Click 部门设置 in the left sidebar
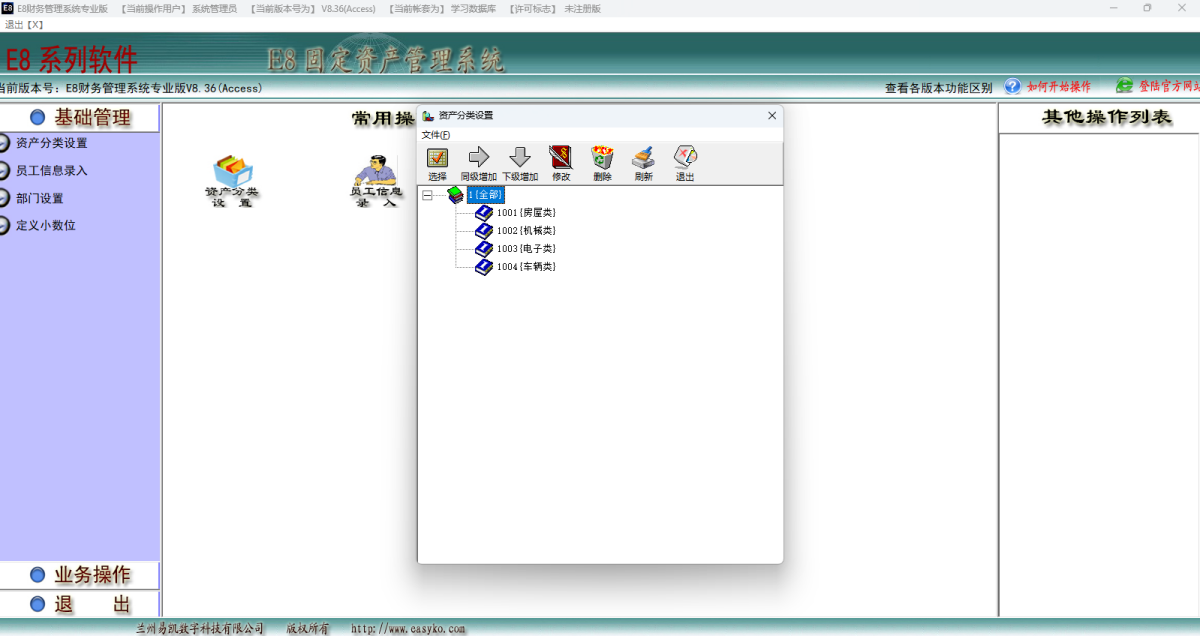 pyautogui.click(x=40, y=198)
